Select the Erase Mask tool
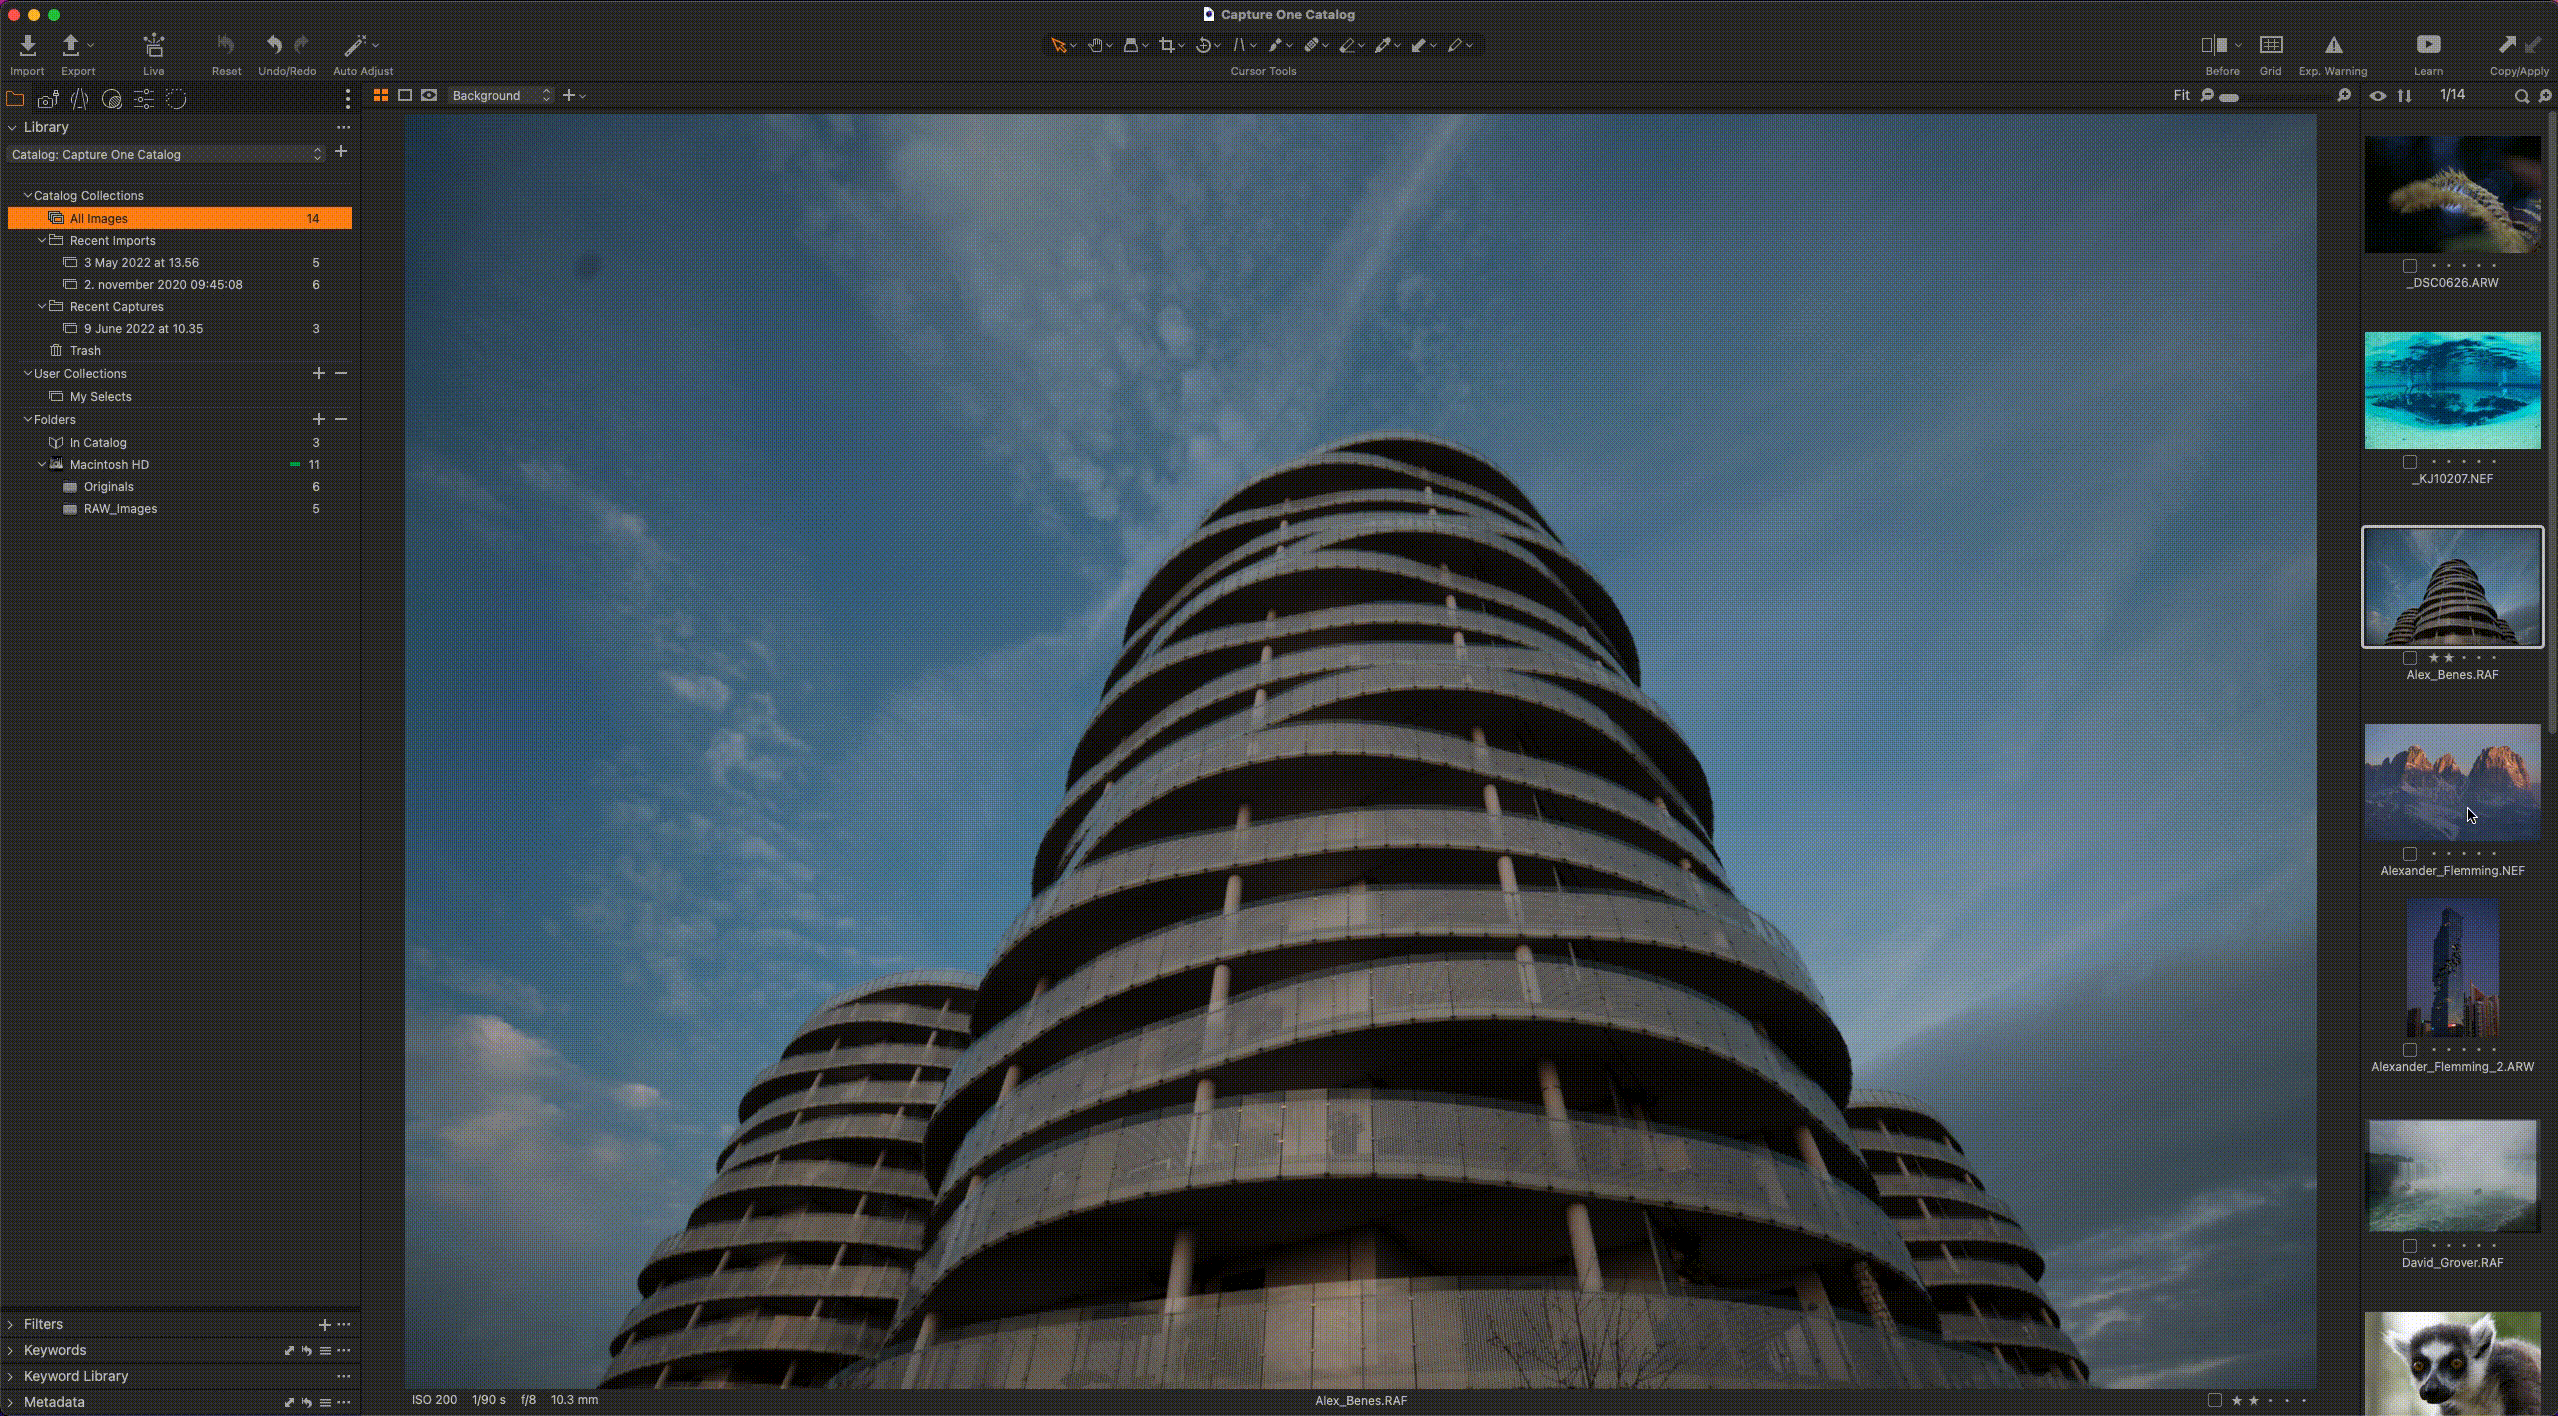Image resolution: width=2558 pixels, height=1416 pixels. point(1347,45)
